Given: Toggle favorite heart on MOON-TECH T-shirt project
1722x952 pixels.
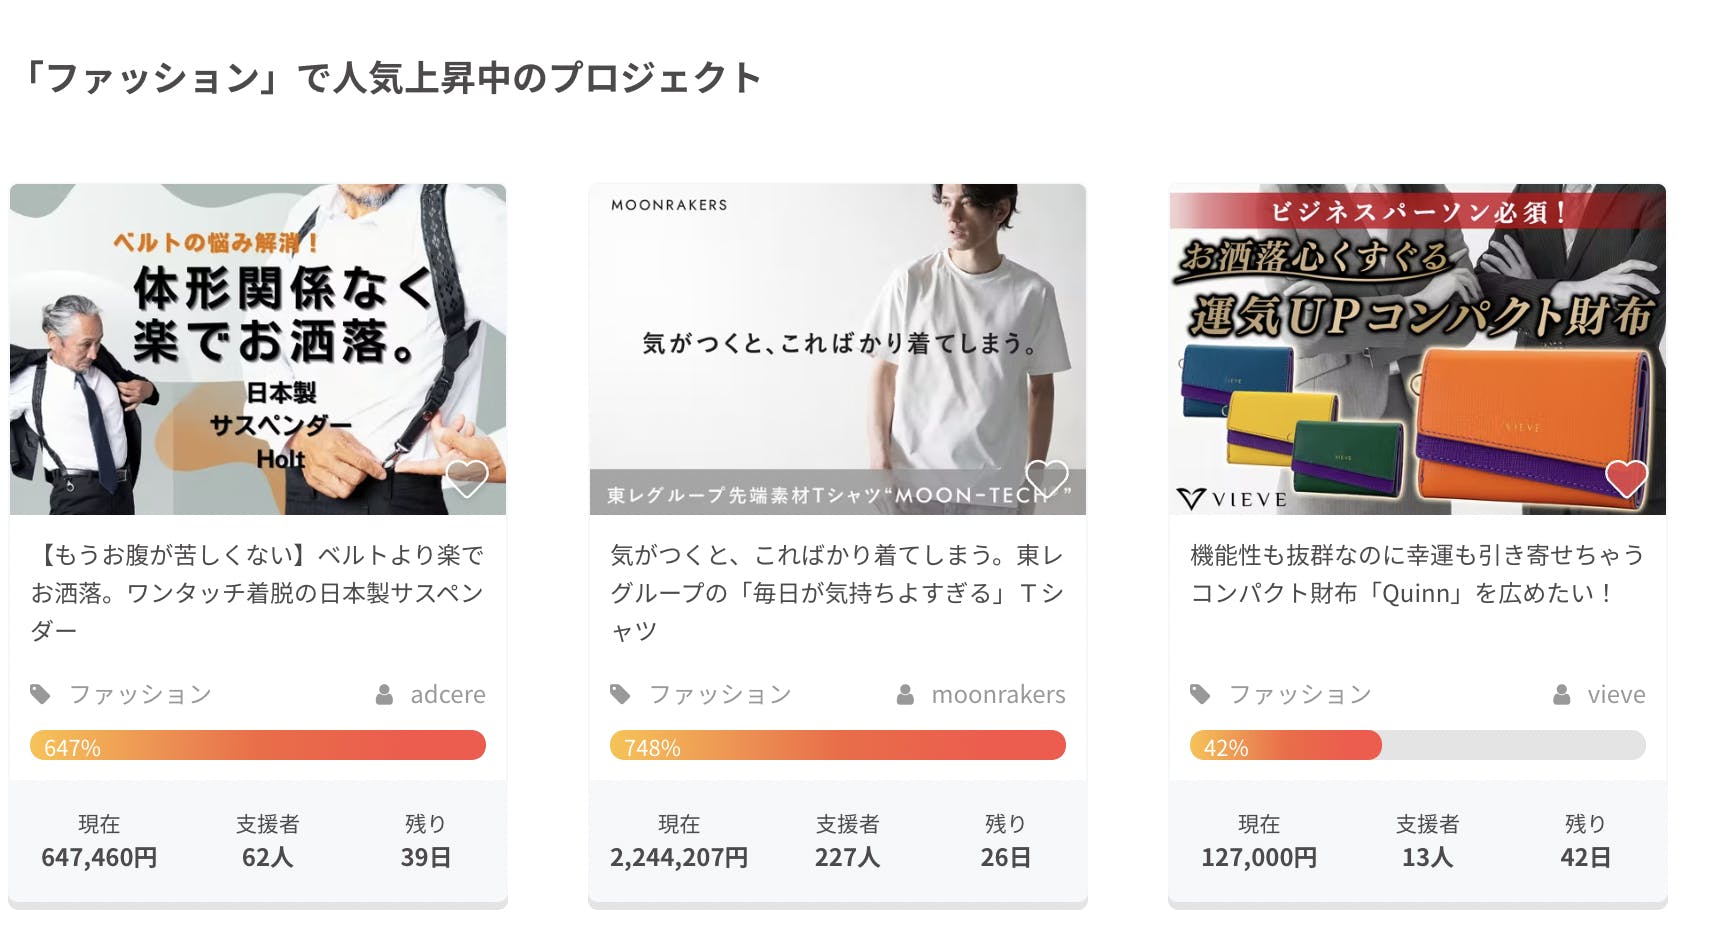Looking at the screenshot, I should click(x=1047, y=479).
